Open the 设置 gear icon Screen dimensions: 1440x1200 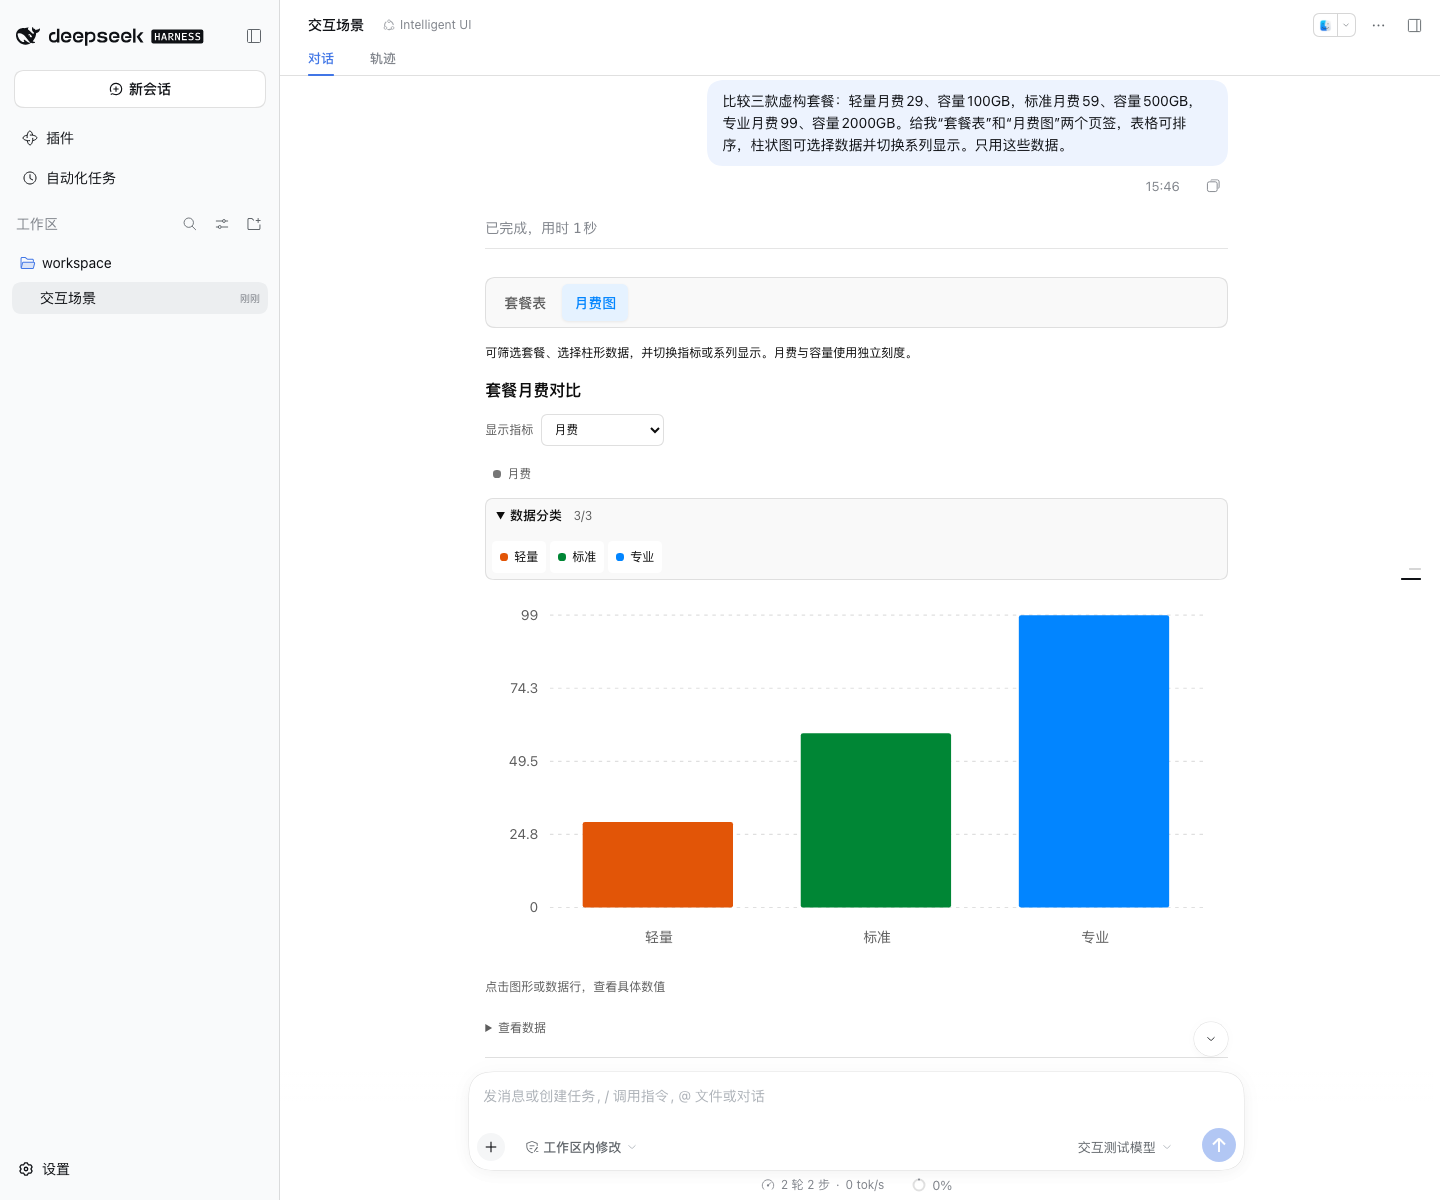(26, 1169)
